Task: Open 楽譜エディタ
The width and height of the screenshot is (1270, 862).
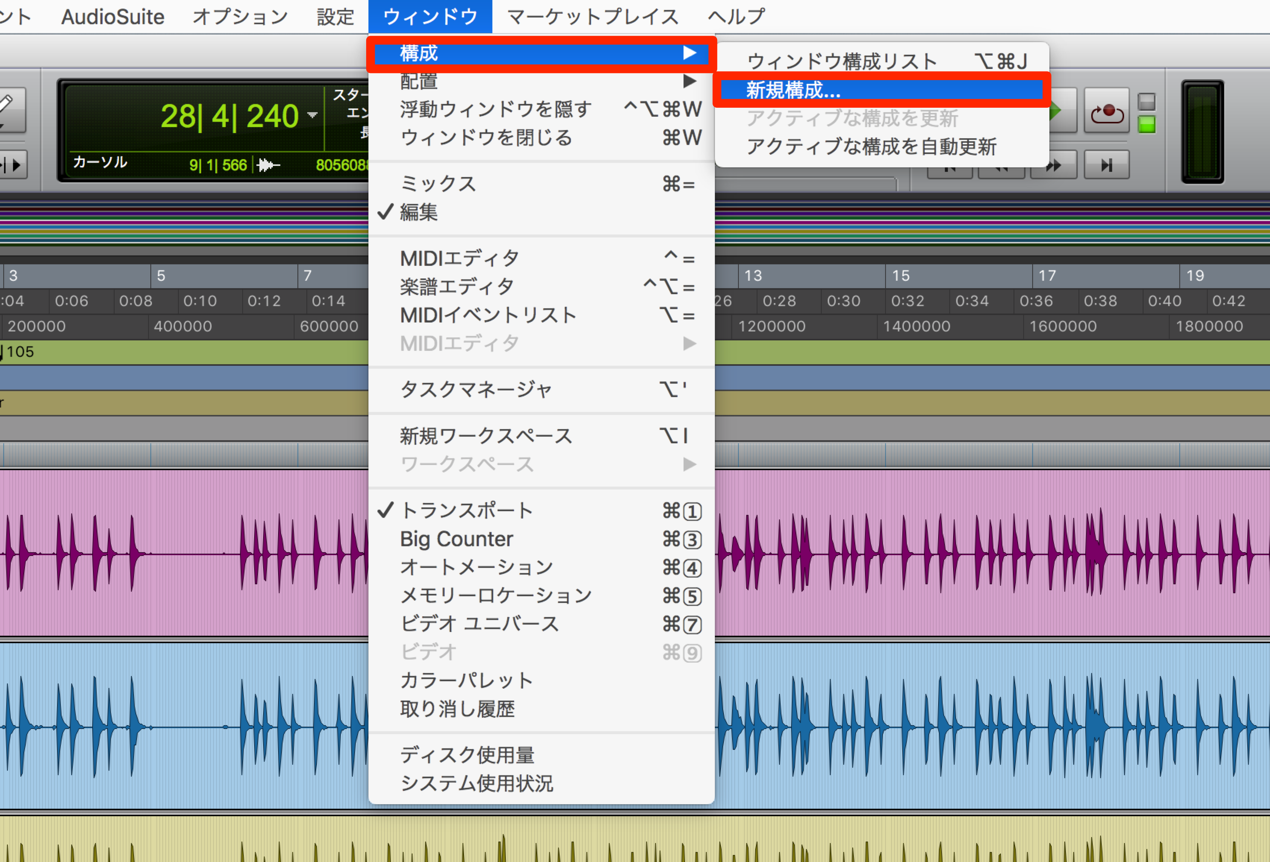Action: point(541,286)
